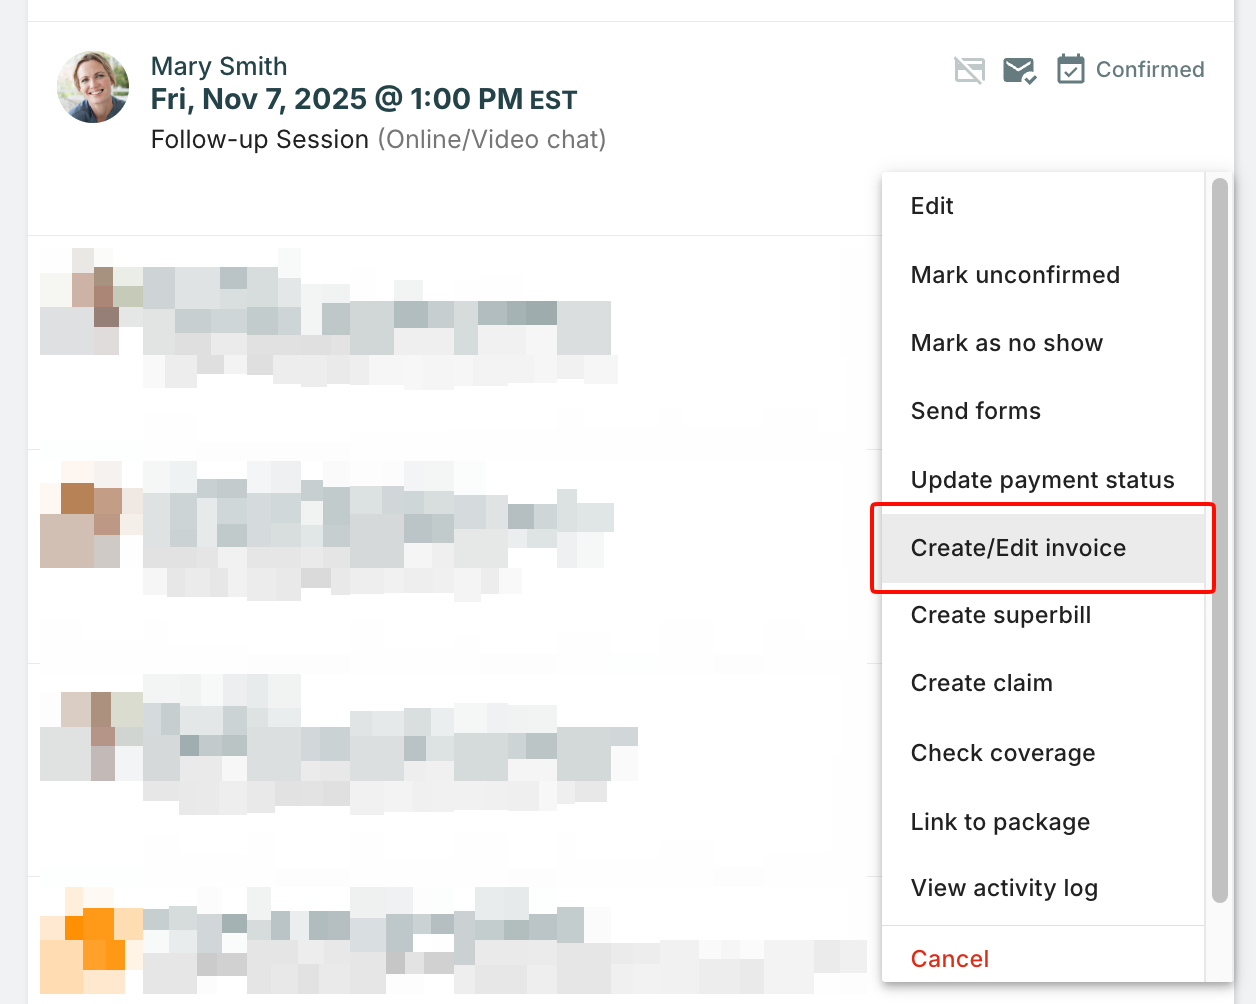This screenshot has width=1256, height=1004.
Task: Pick Create claim from the menu
Action: point(981,683)
